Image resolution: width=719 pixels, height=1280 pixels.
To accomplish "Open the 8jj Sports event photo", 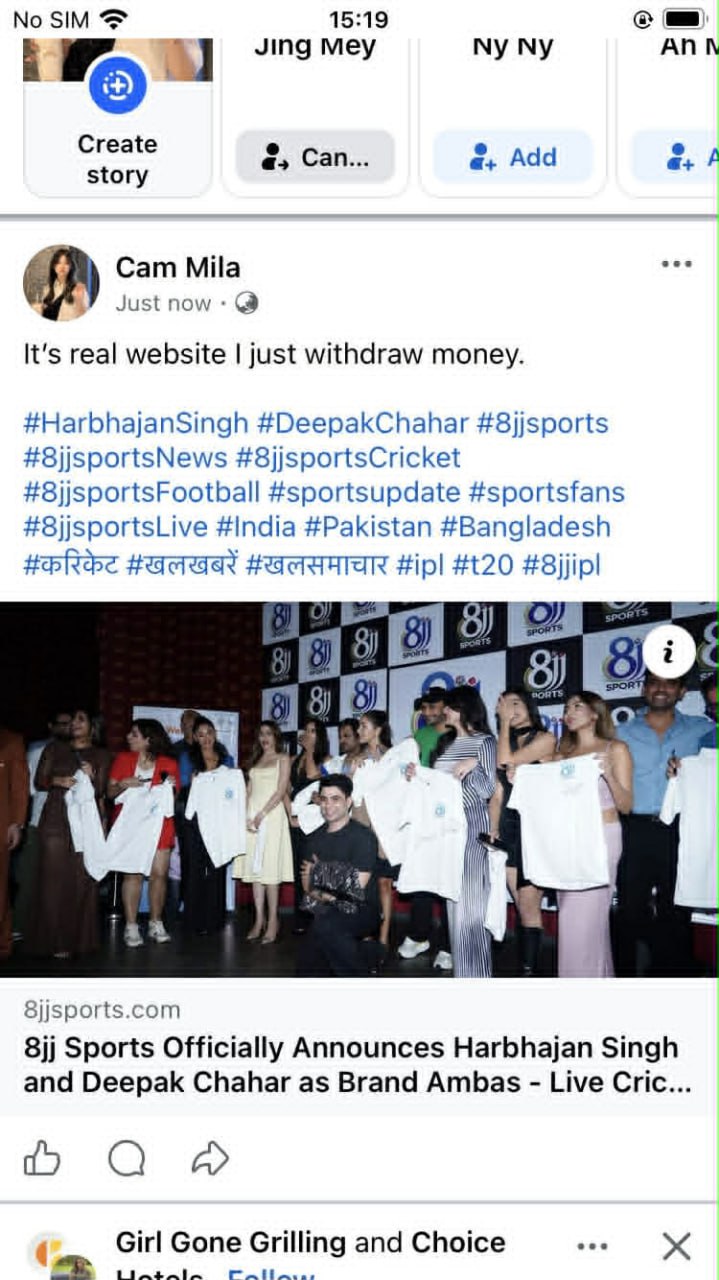I will click(359, 789).
